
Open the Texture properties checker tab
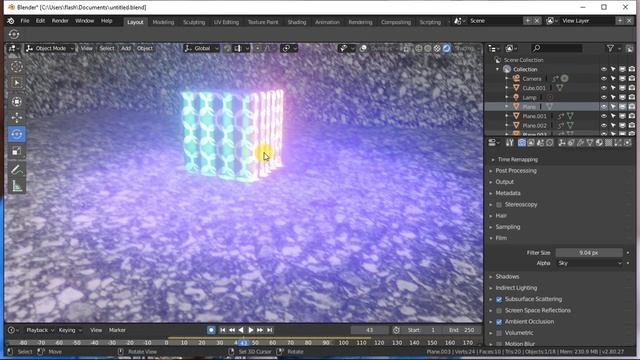point(609,142)
